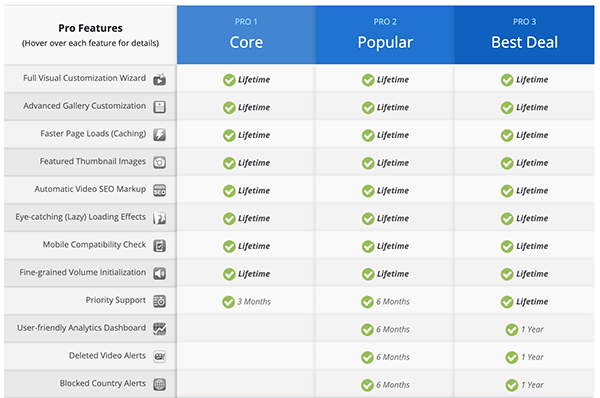
Task: Click Core 'Lifetime' in Advanced Gallery Customization row
Action: coord(254,107)
